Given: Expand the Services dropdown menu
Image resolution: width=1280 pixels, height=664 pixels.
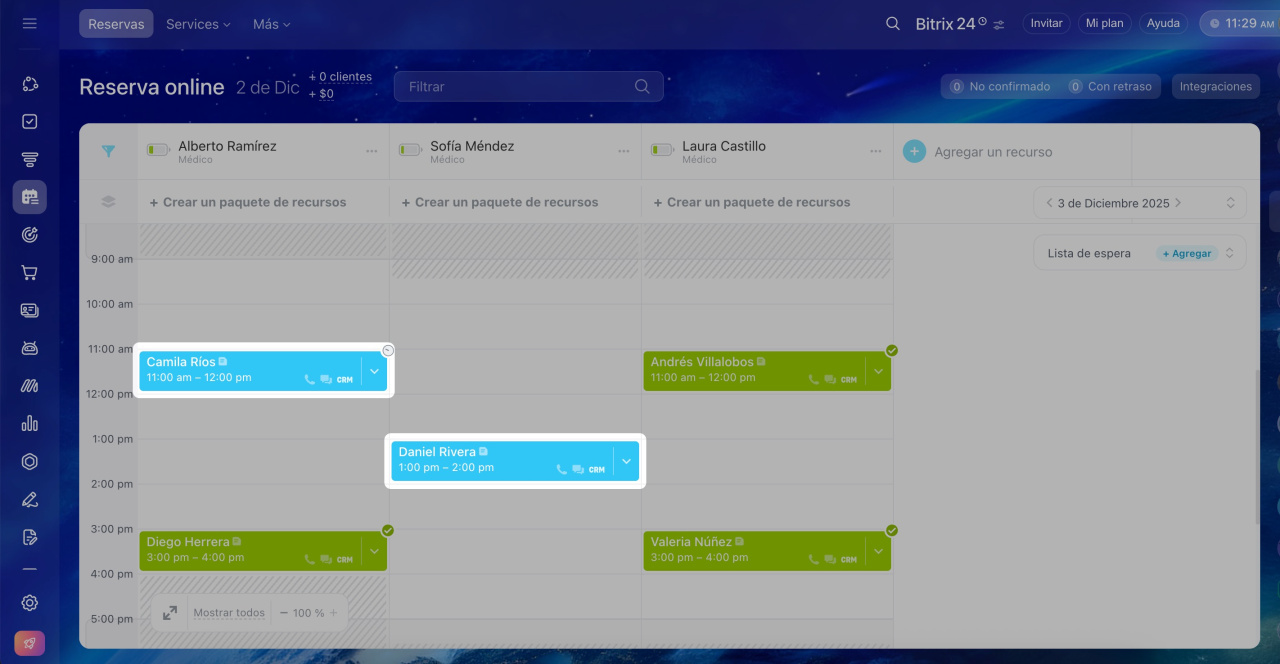Looking at the screenshot, I should [198, 23].
